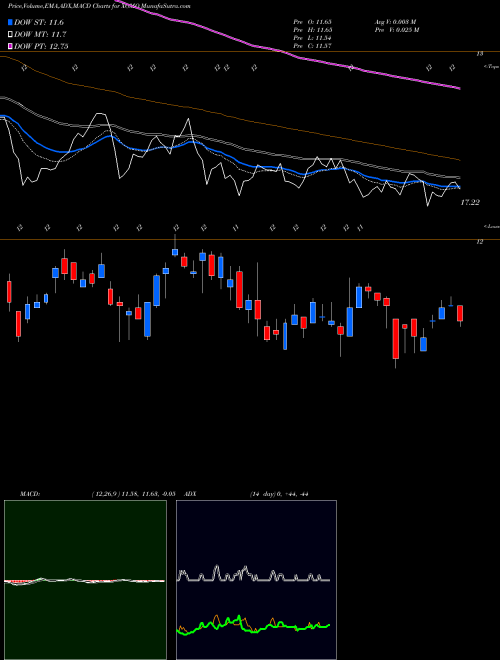Click the magenta DOW PT legend swatch
This screenshot has width=500, height=660.
pyautogui.click(x=11, y=46)
